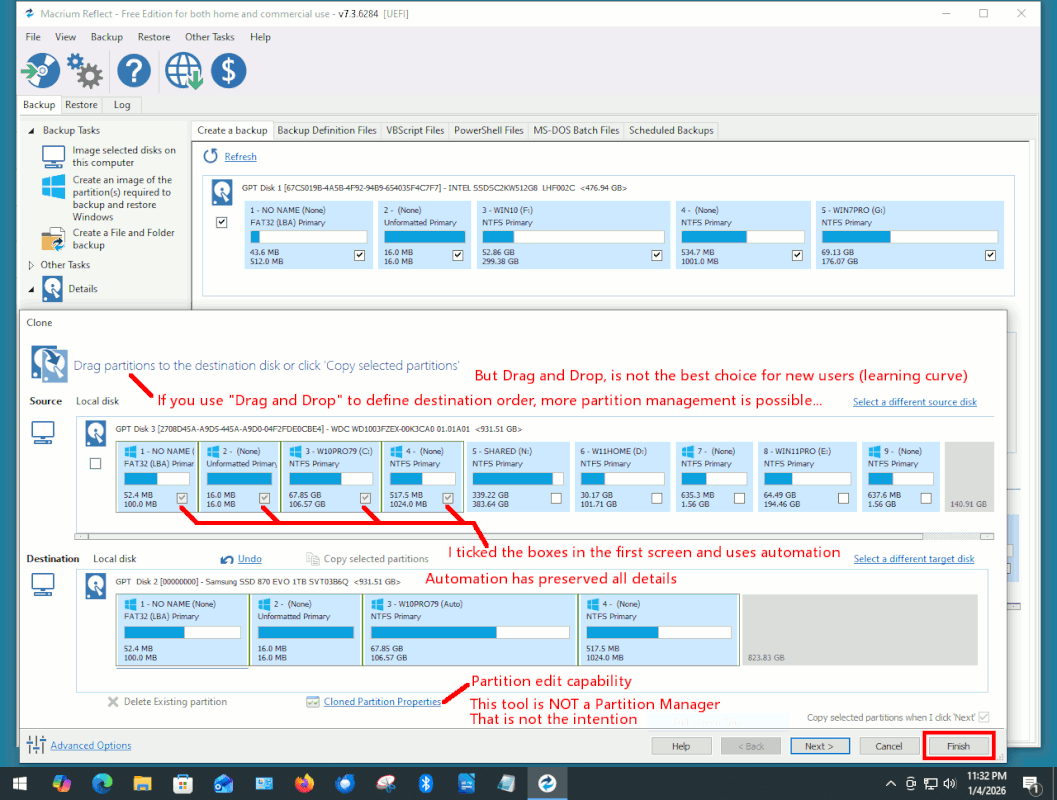Expand the Other Tasks section
Image resolution: width=1057 pixels, height=800 pixels.
pos(31,265)
